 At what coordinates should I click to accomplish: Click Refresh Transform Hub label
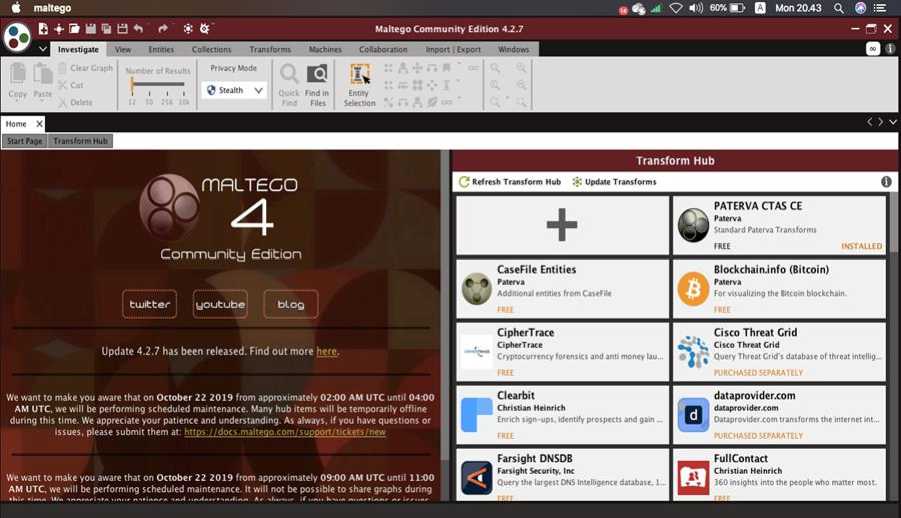pyautogui.click(x=516, y=182)
